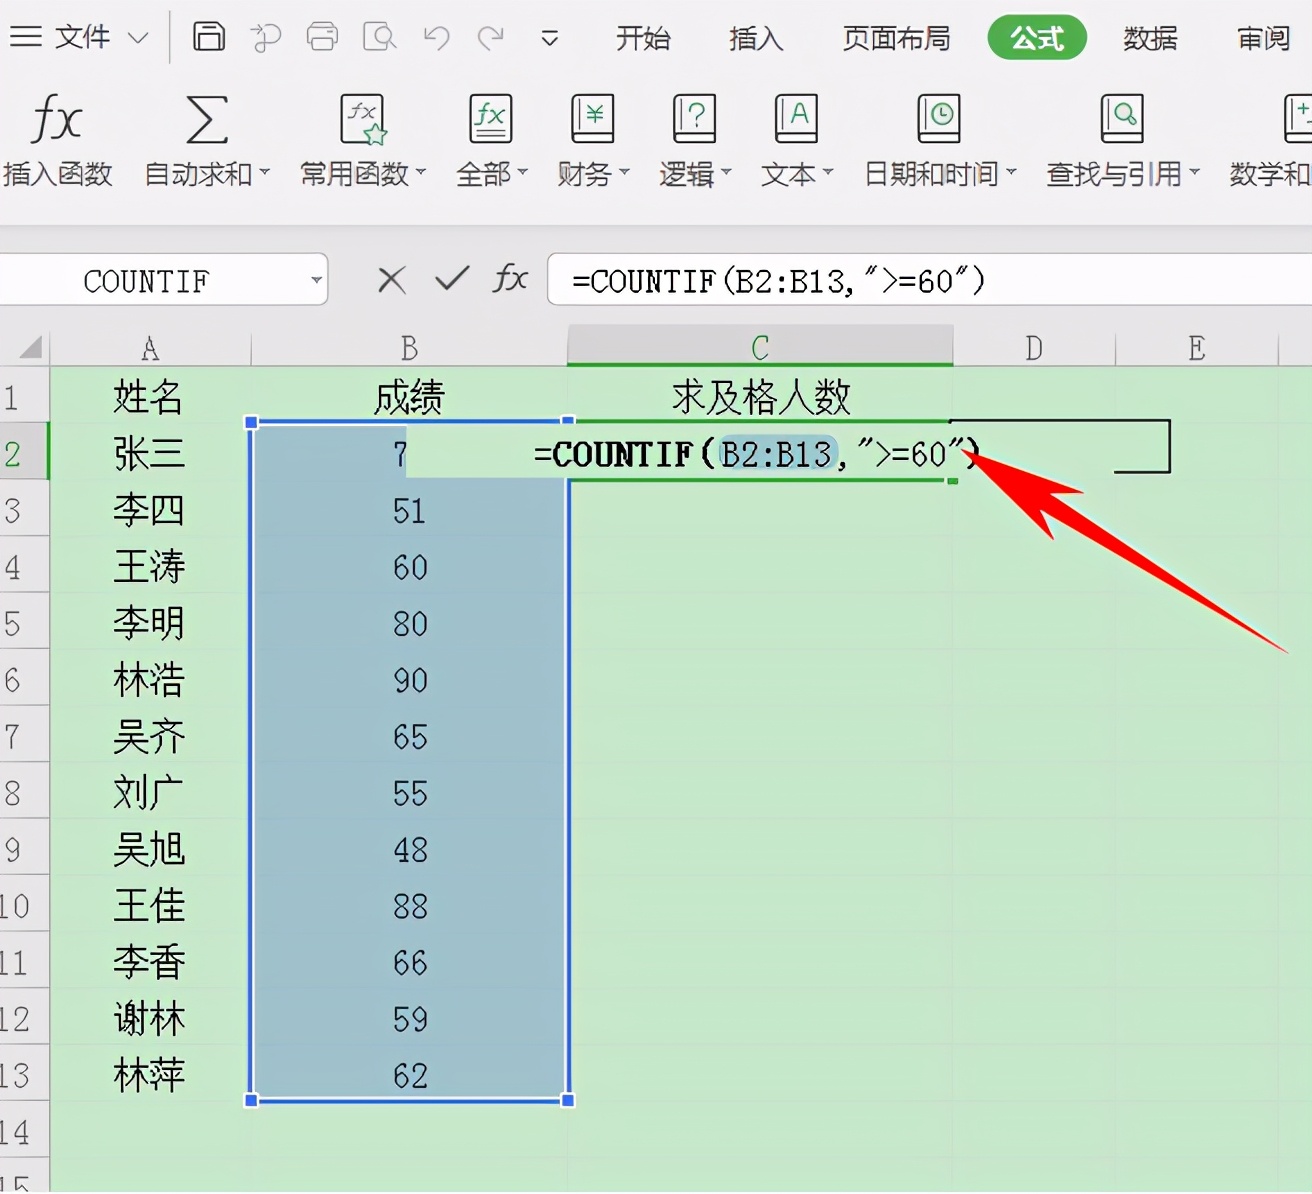Viewport: 1312px width, 1194px height.
Task: Switch to the 页面布局 tab
Action: coord(896,38)
